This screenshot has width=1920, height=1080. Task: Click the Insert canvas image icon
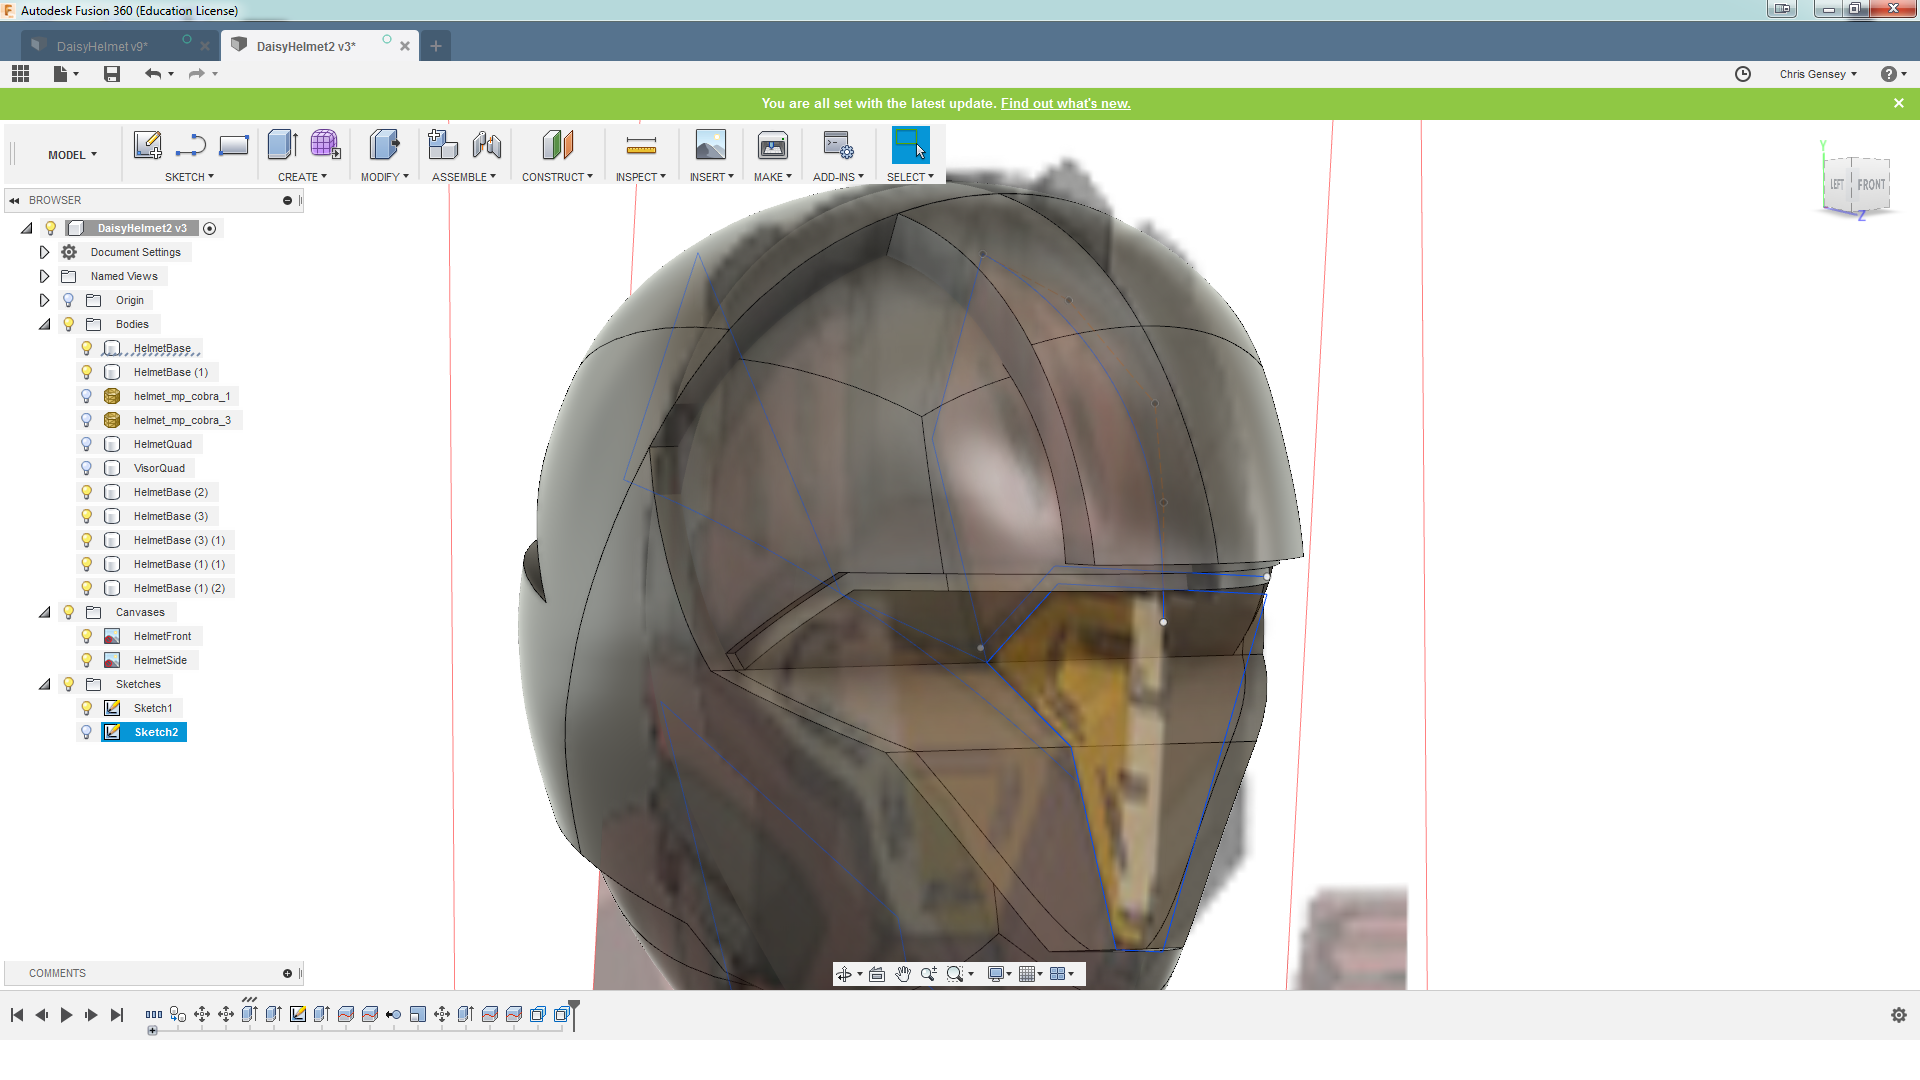[711, 146]
